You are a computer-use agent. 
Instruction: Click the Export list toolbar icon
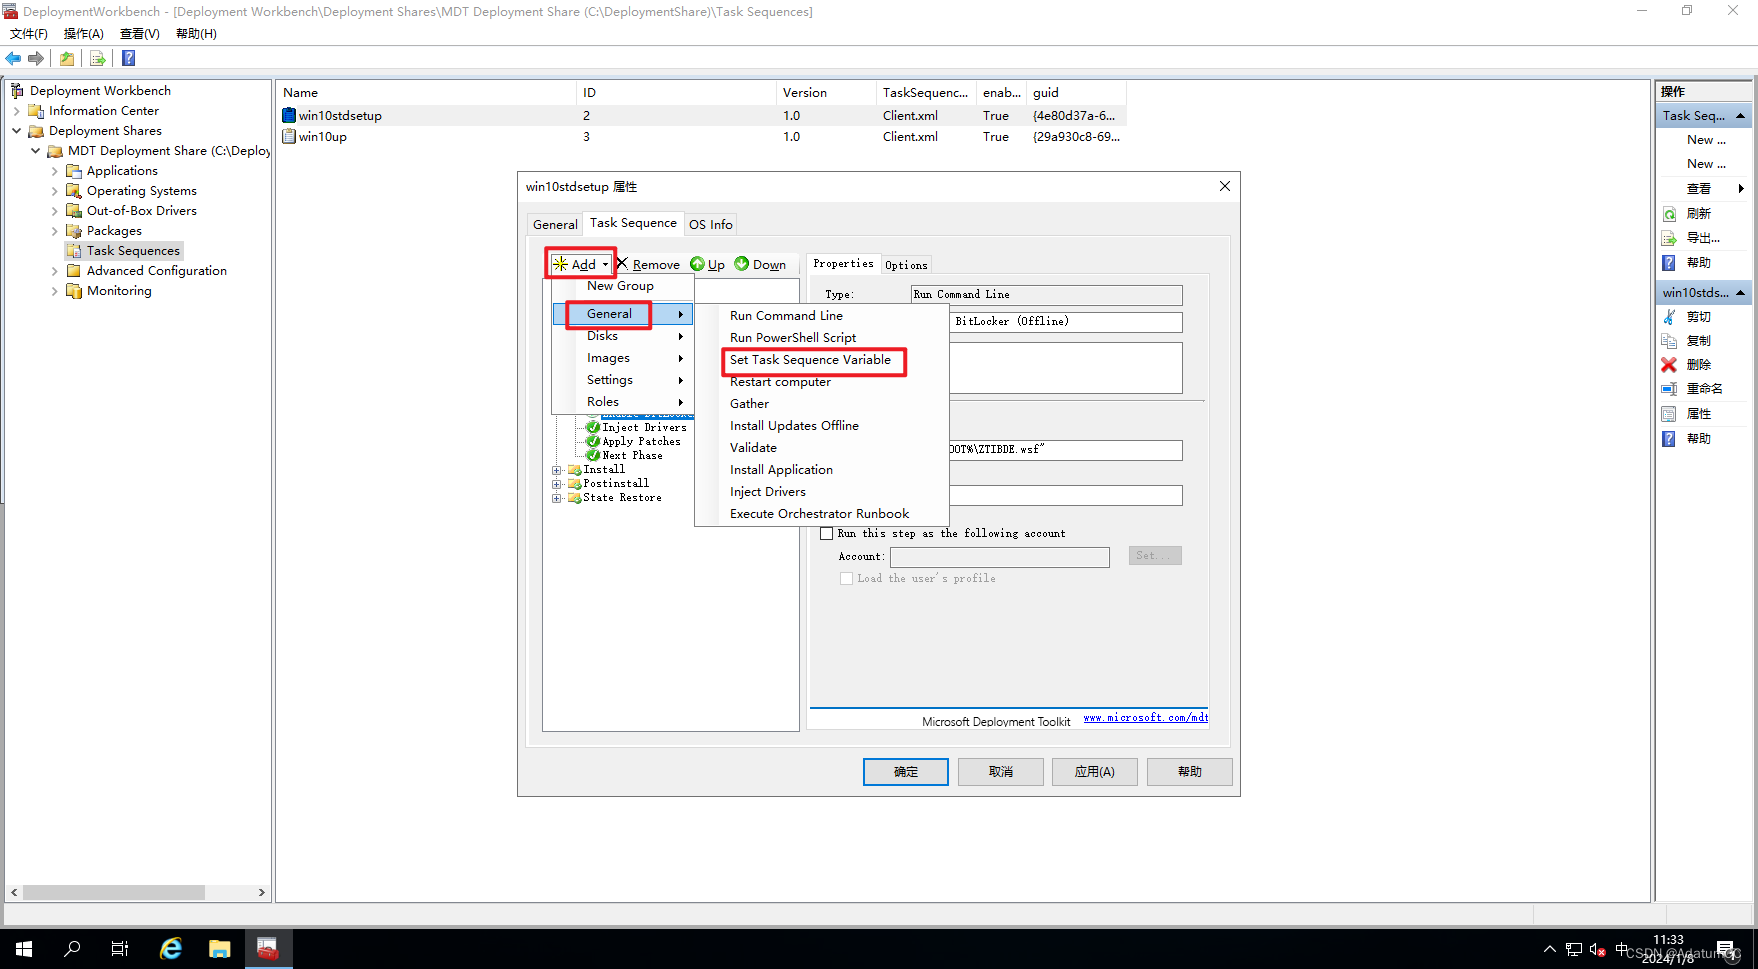tap(98, 59)
